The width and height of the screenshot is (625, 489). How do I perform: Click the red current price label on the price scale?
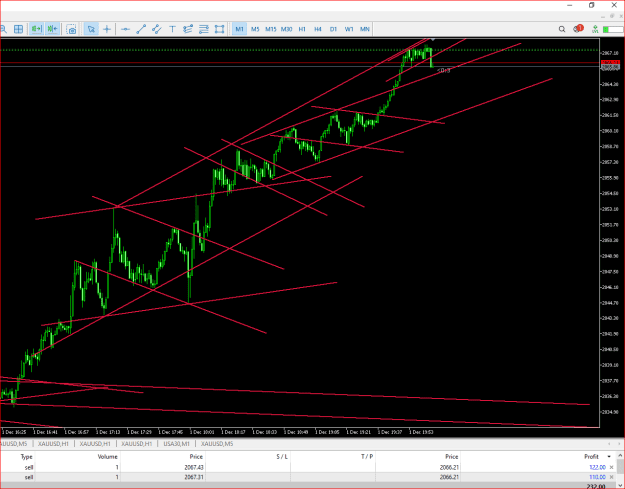[x=610, y=63]
